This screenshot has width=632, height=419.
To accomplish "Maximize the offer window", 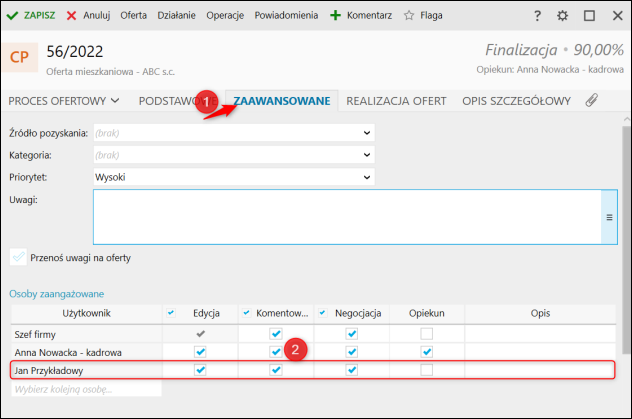I will click(589, 16).
